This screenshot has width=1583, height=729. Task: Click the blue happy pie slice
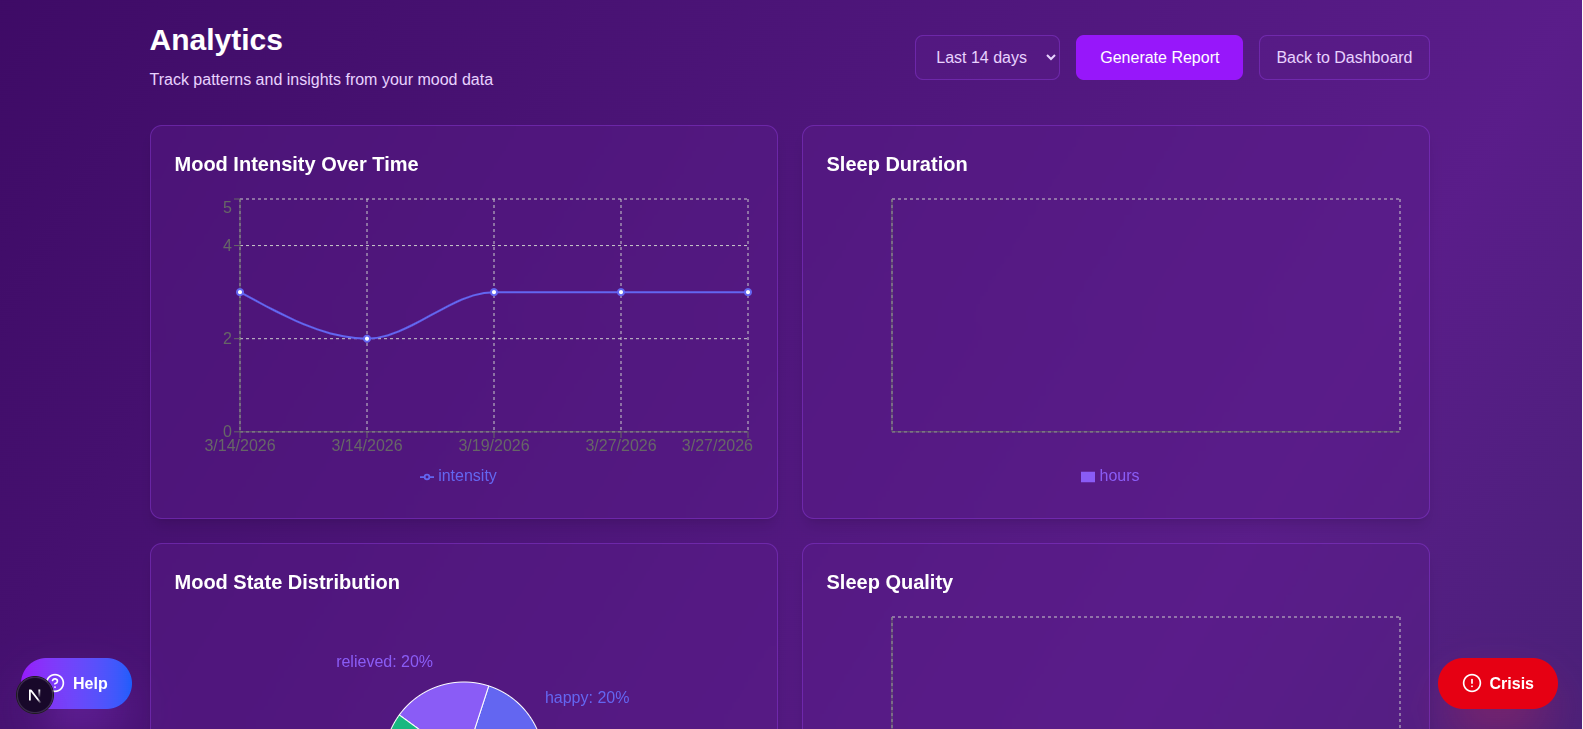tap(508, 710)
